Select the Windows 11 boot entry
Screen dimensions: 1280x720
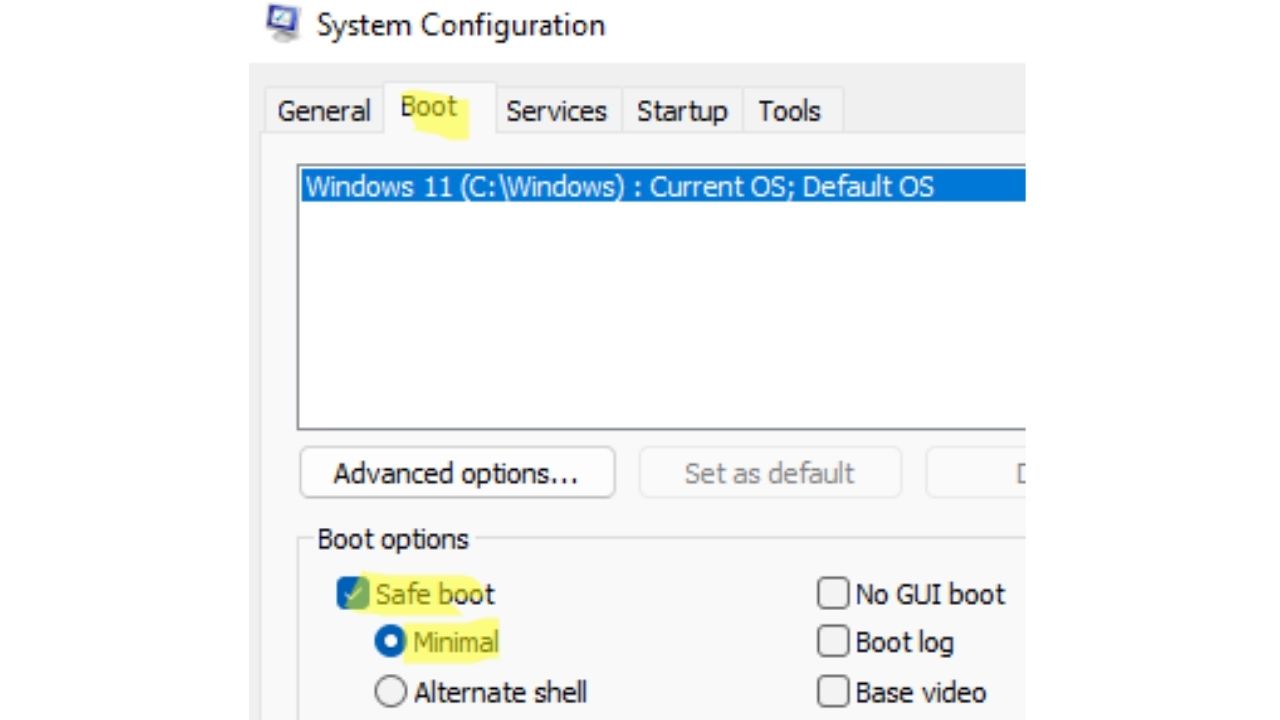tap(620, 187)
